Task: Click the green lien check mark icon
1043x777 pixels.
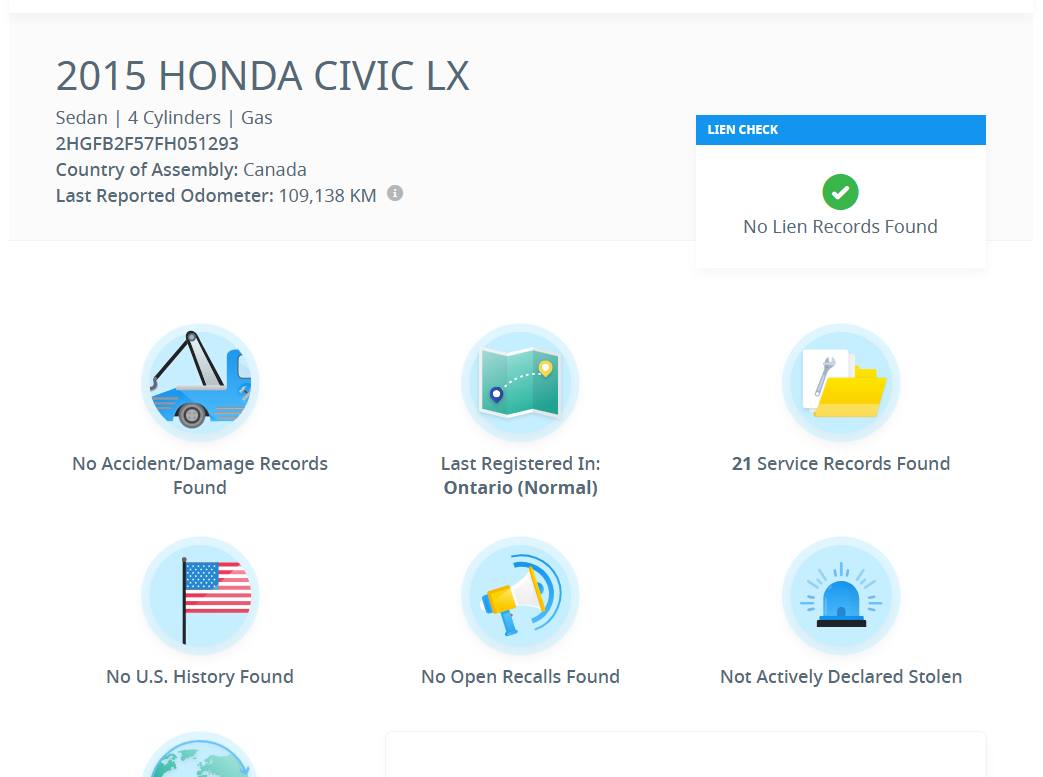Action: pos(841,192)
